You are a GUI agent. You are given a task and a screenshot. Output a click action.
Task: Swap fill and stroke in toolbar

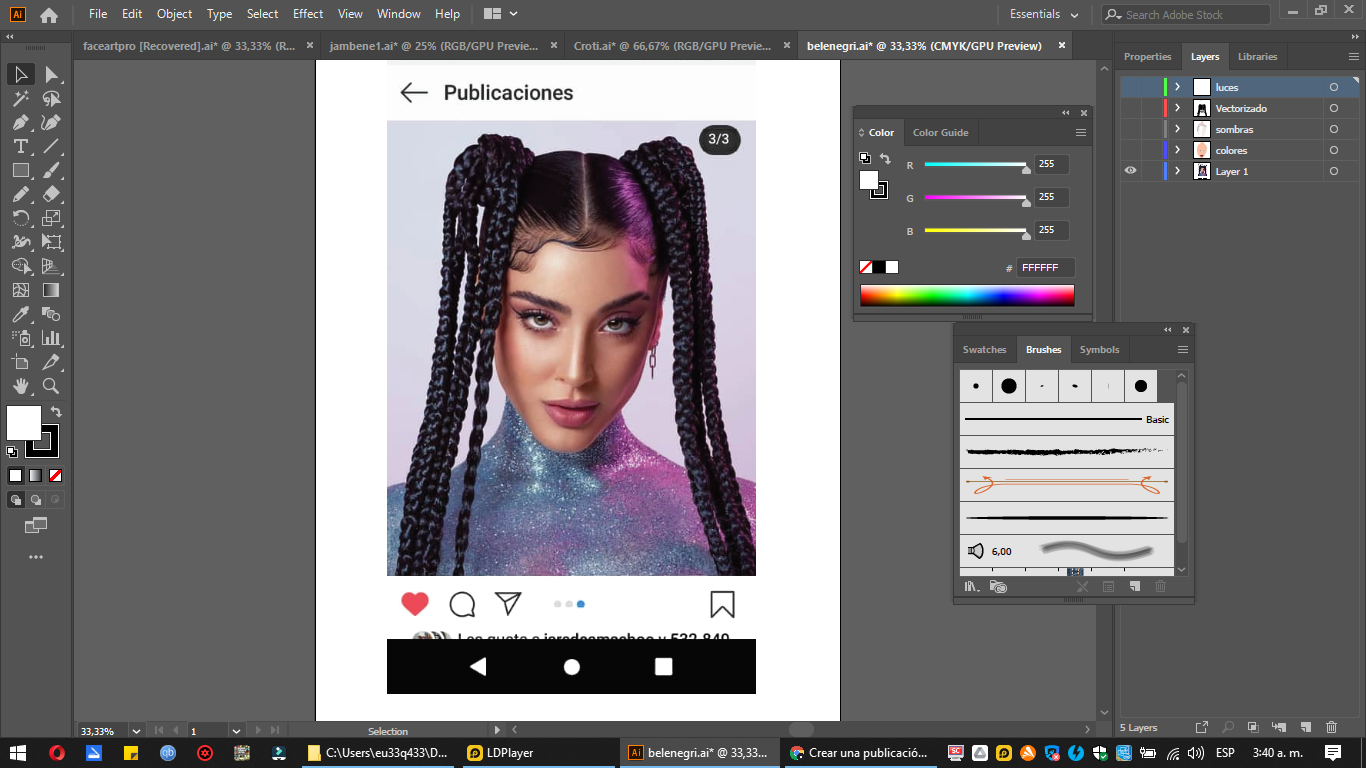56,411
